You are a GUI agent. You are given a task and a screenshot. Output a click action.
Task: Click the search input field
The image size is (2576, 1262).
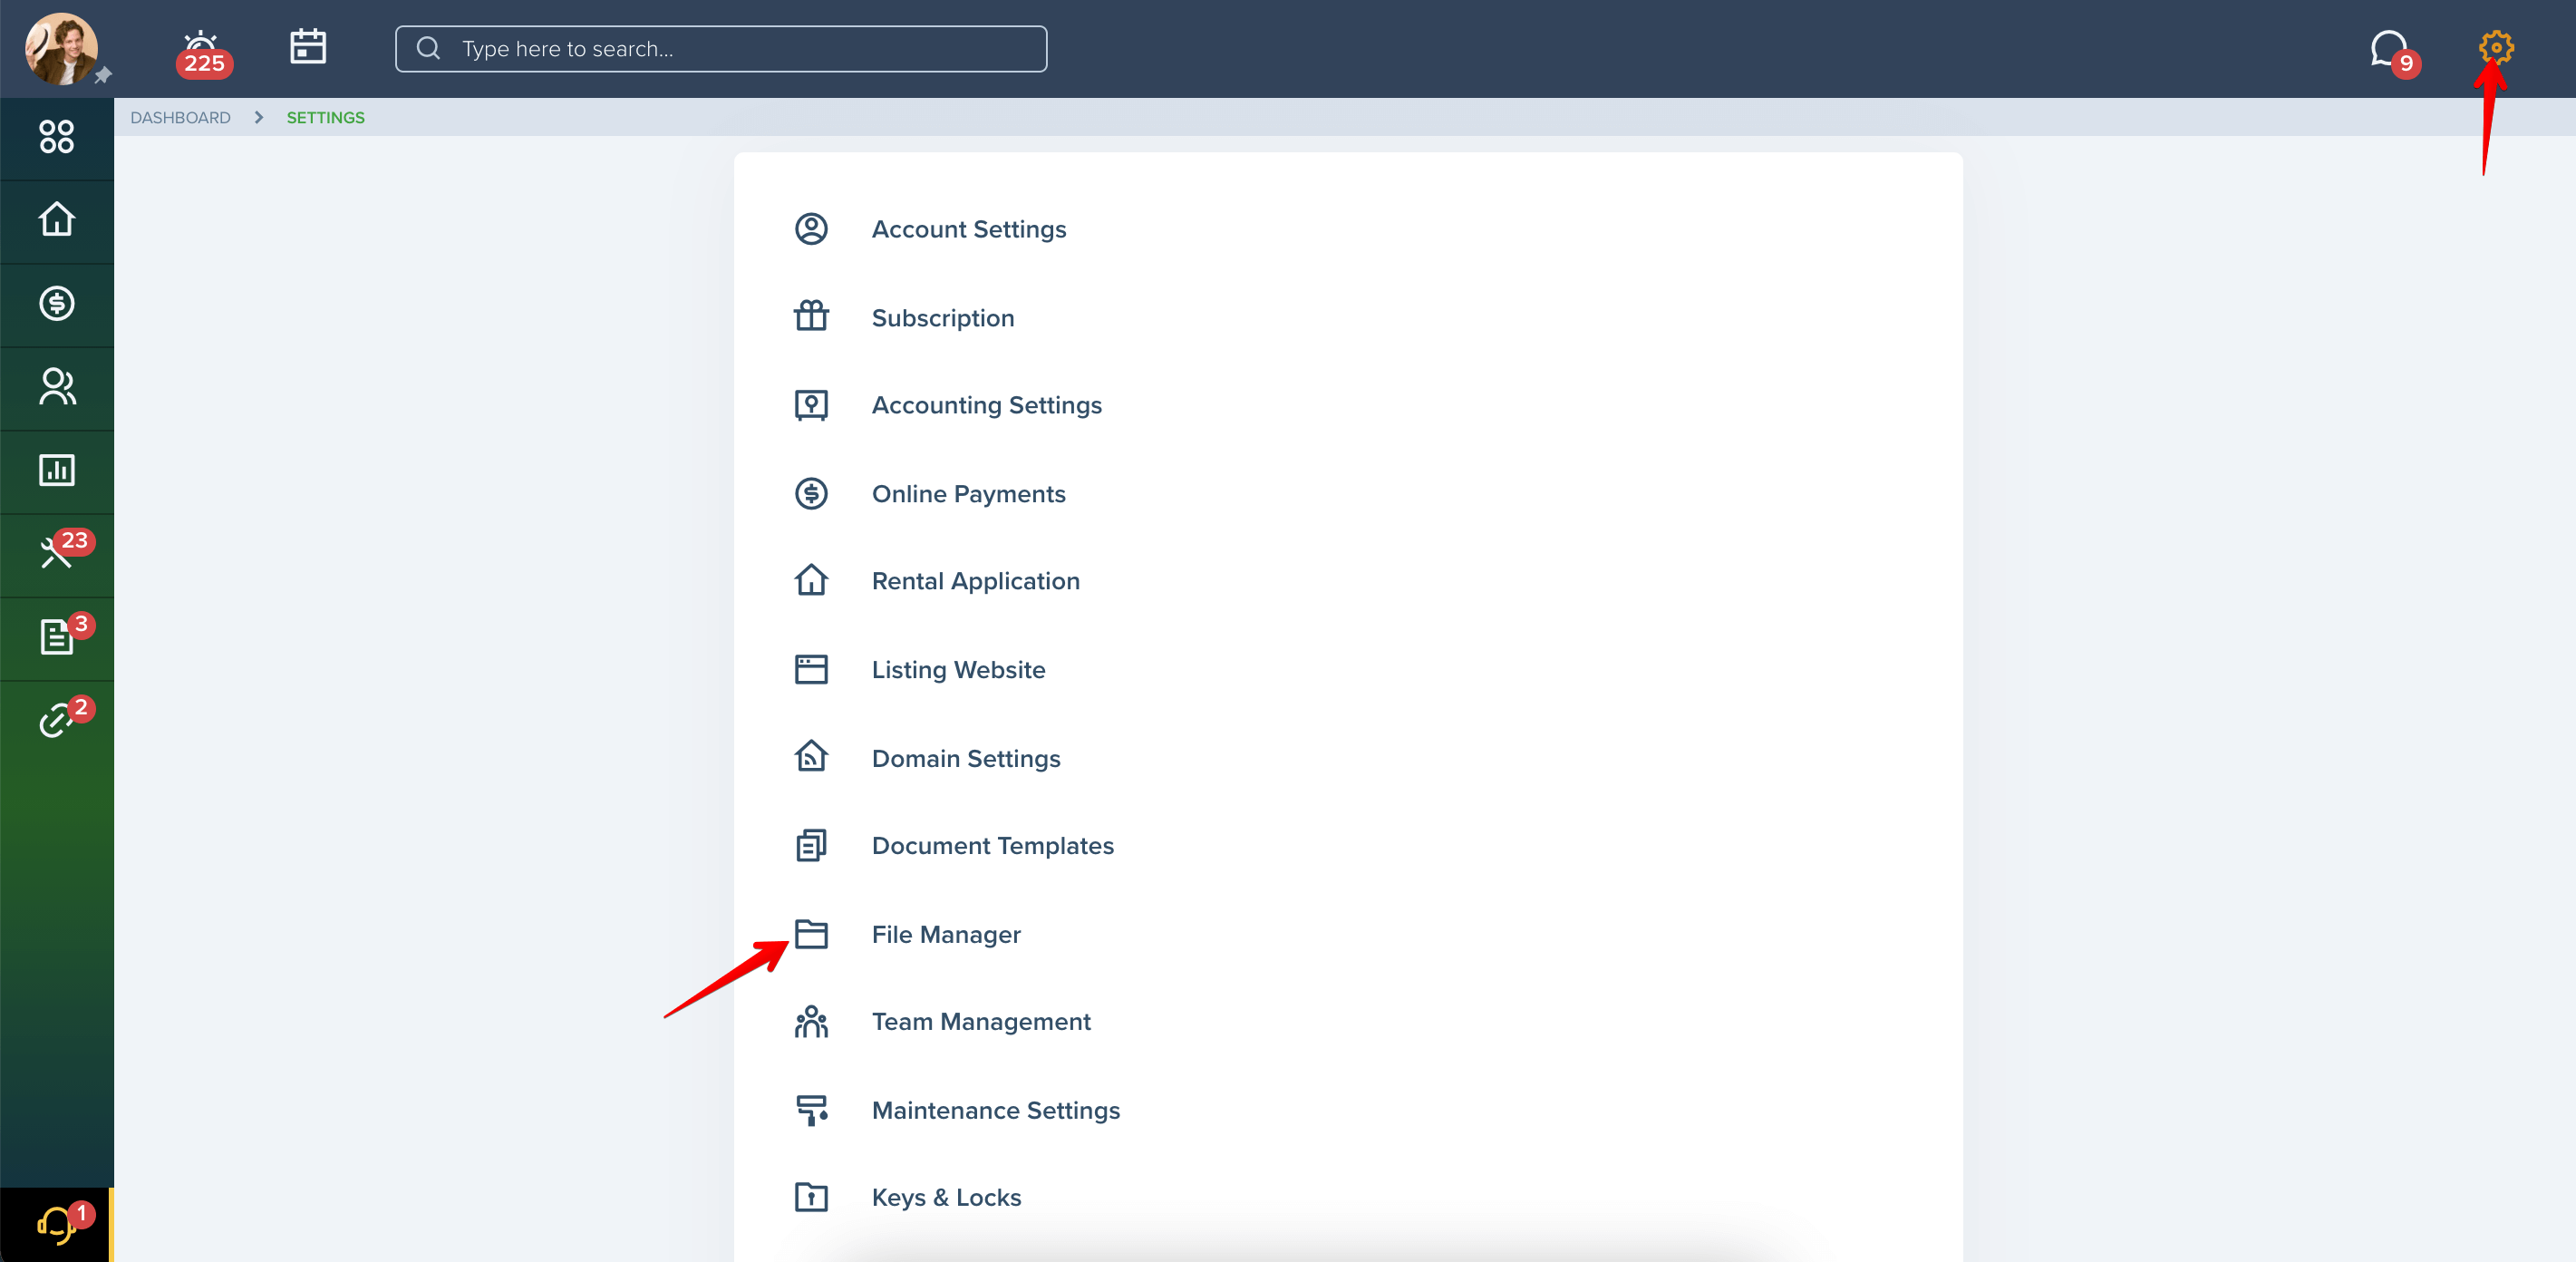pos(721,49)
